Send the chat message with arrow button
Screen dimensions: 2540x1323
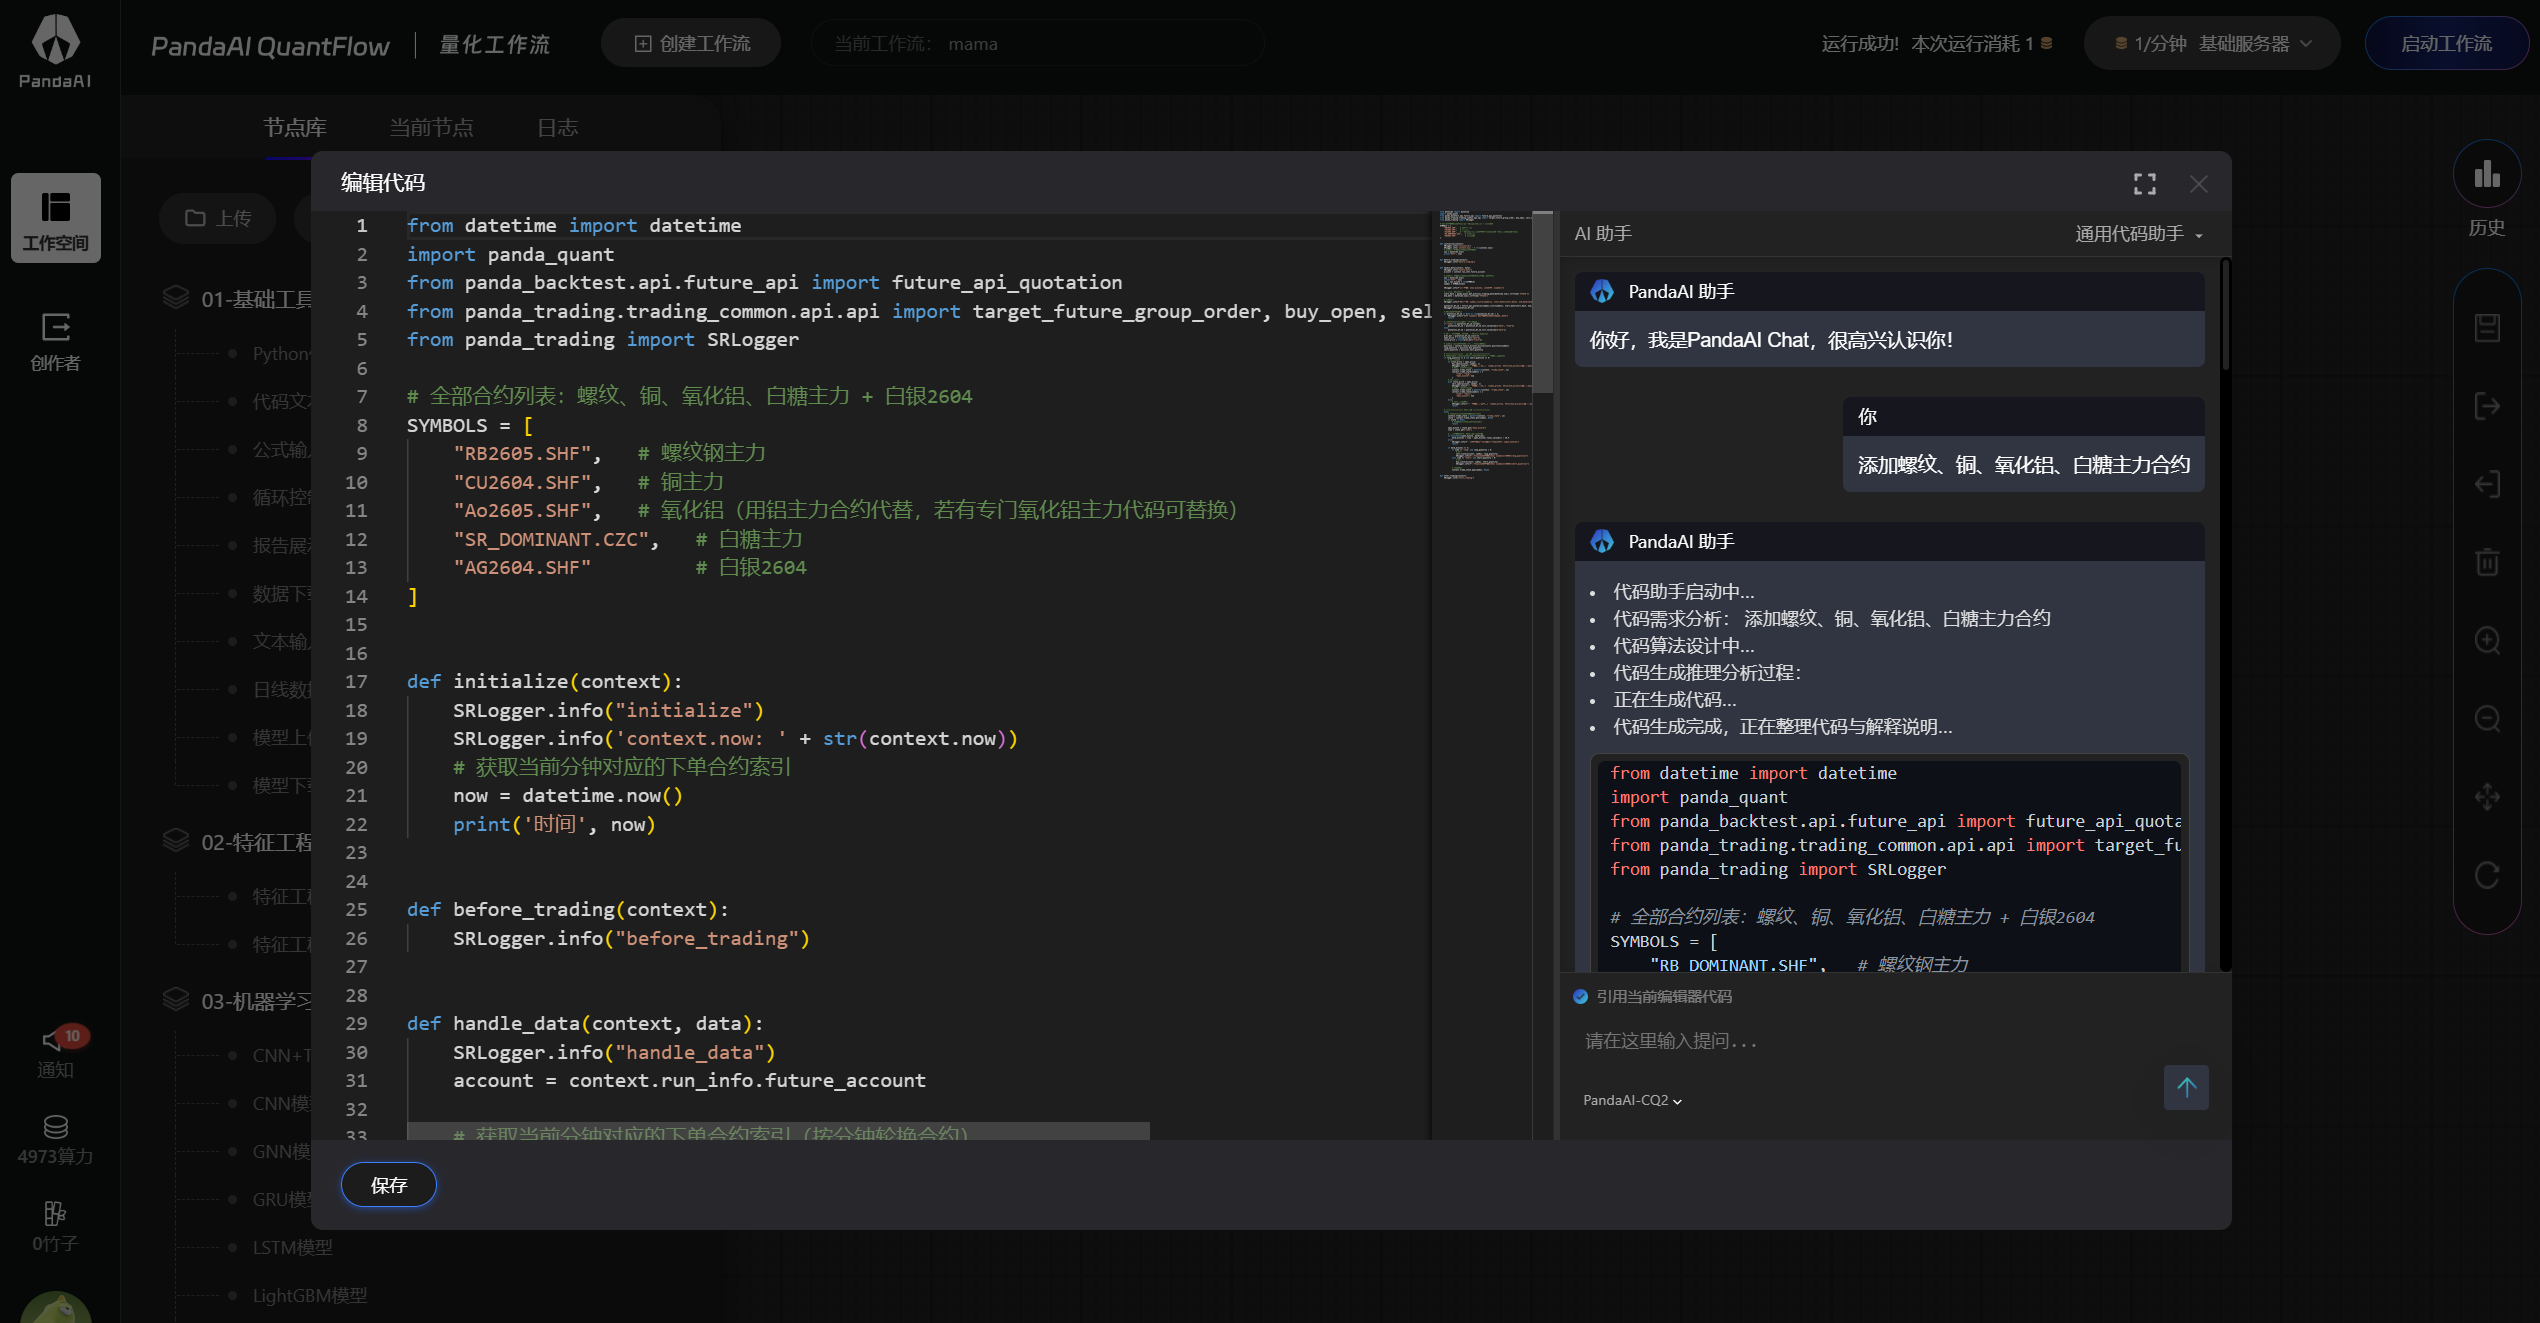point(2186,1087)
